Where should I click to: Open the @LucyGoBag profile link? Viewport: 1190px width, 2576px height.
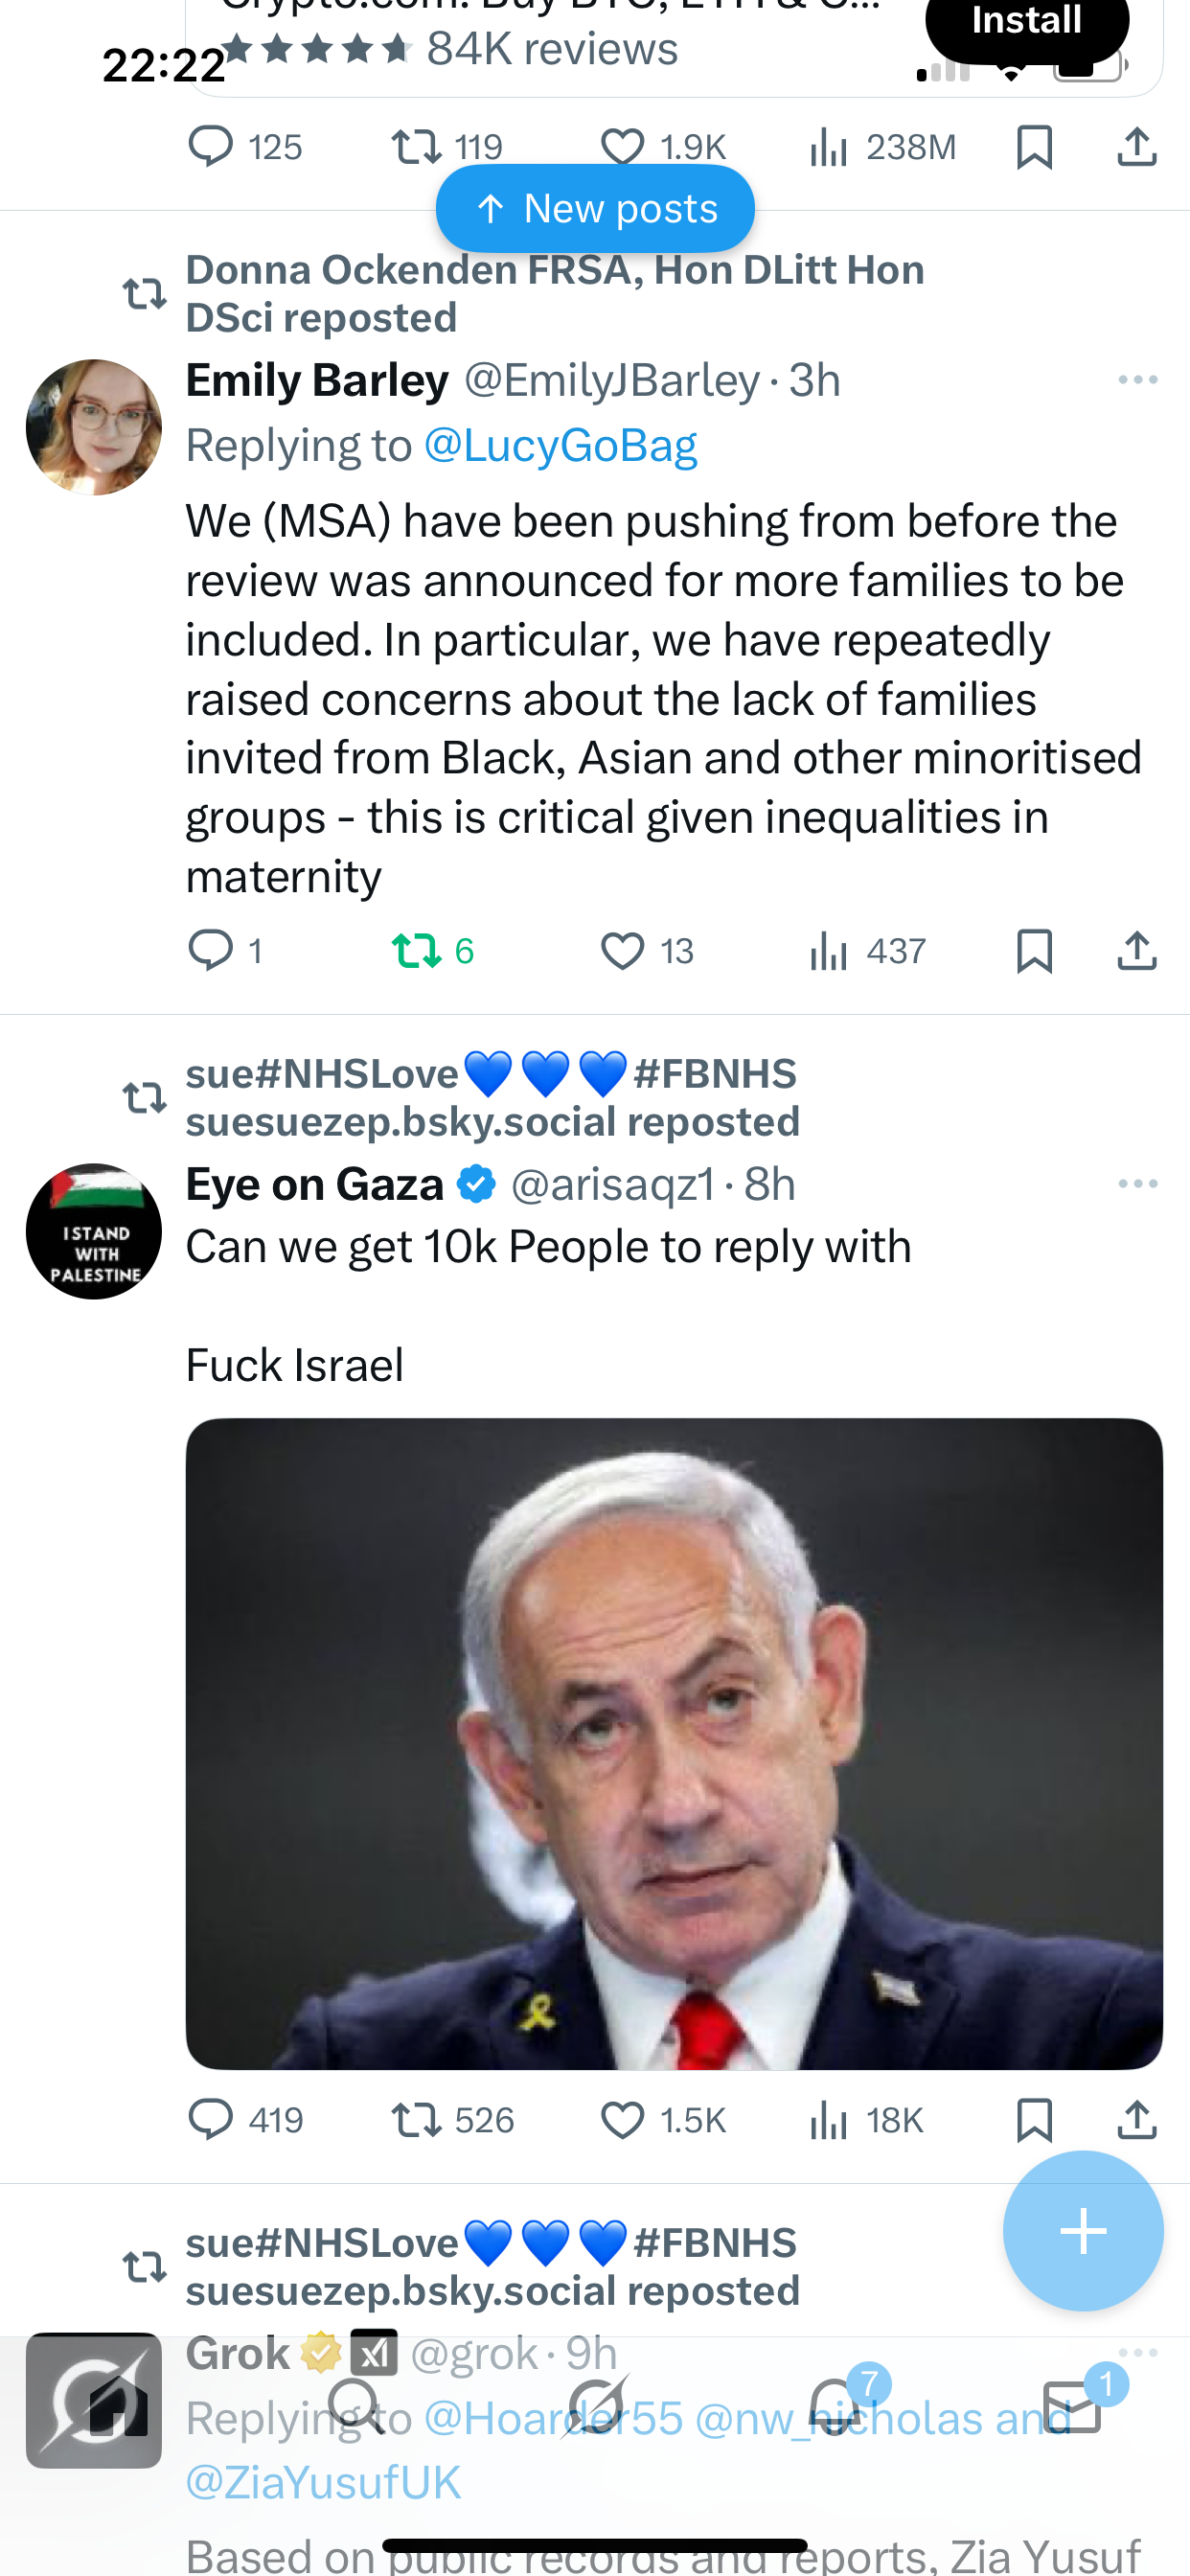[560, 446]
